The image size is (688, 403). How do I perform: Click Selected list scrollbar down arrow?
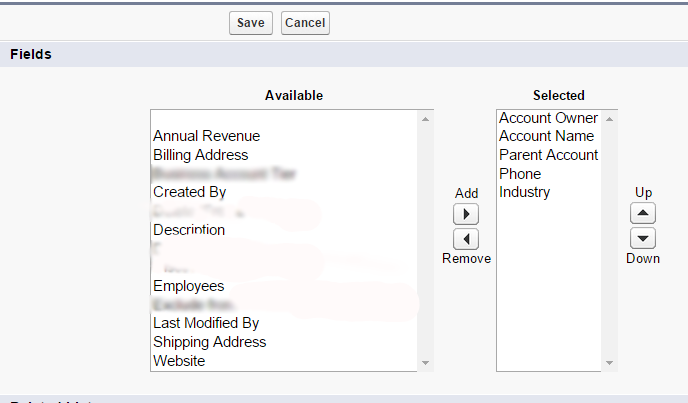tap(609, 363)
